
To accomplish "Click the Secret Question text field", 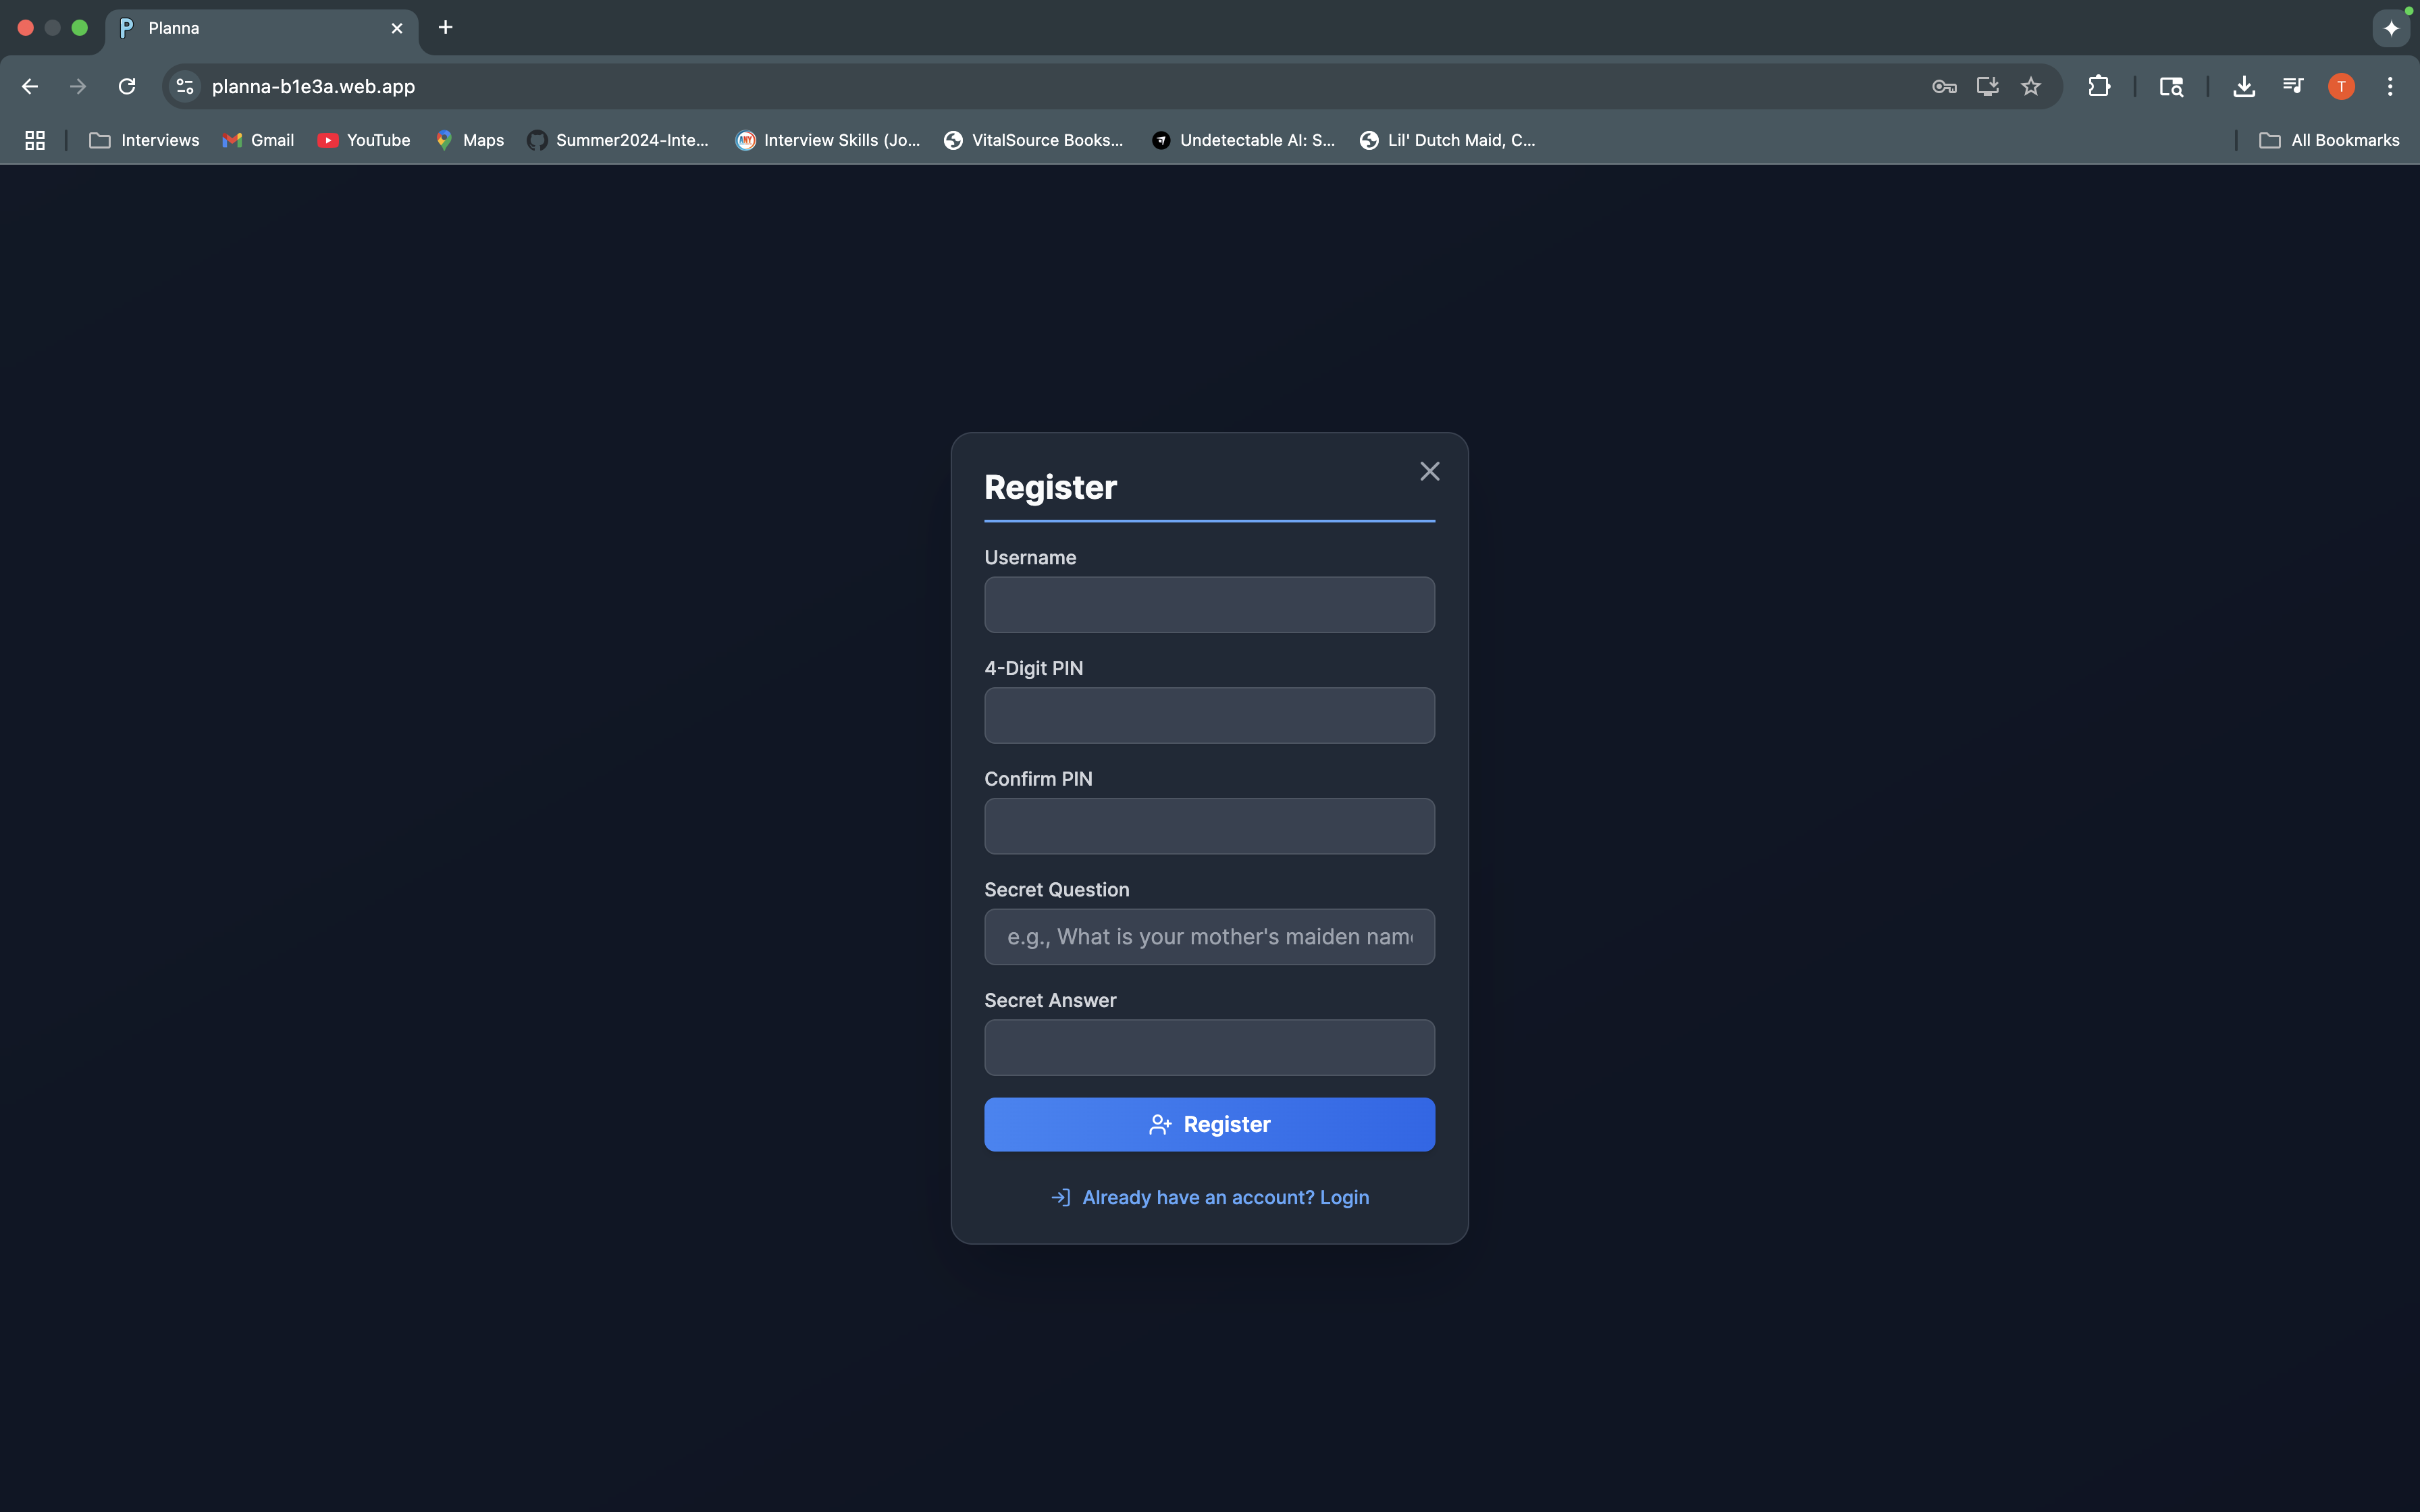I will 1209,937.
